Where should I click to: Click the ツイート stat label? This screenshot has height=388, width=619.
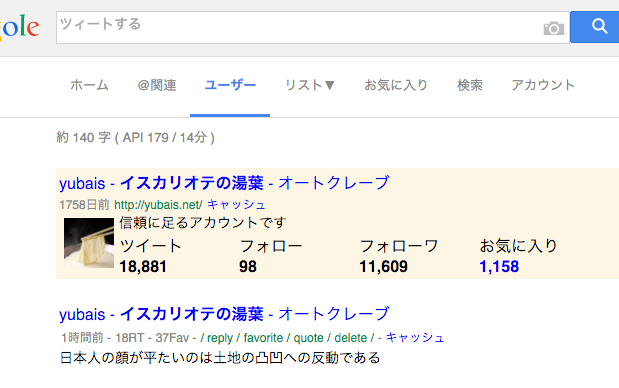click(150, 246)
